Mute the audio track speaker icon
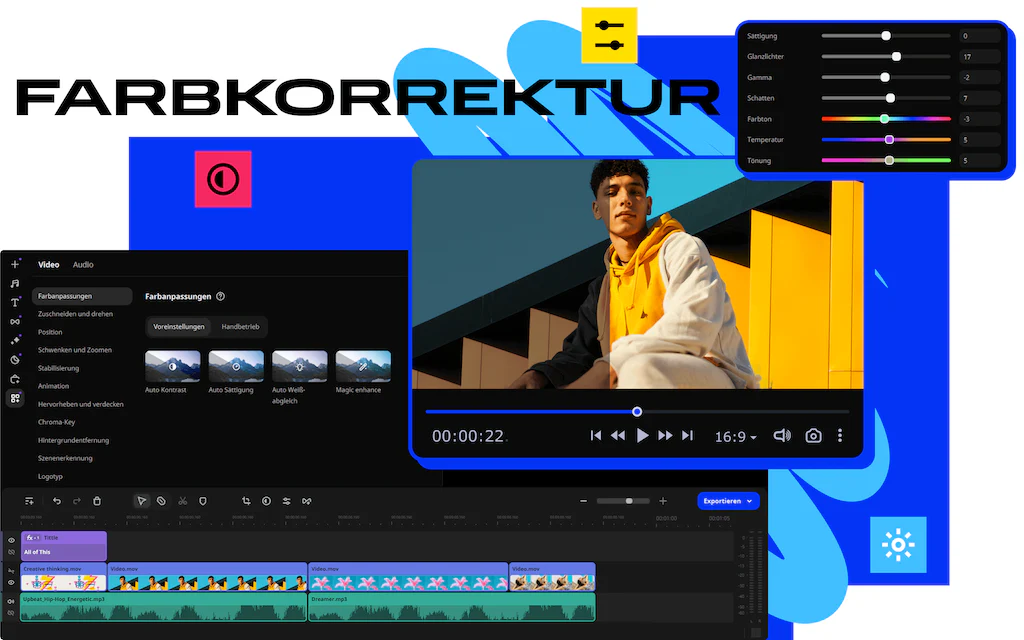The image size is (1024, 640). tap(11, 601)
